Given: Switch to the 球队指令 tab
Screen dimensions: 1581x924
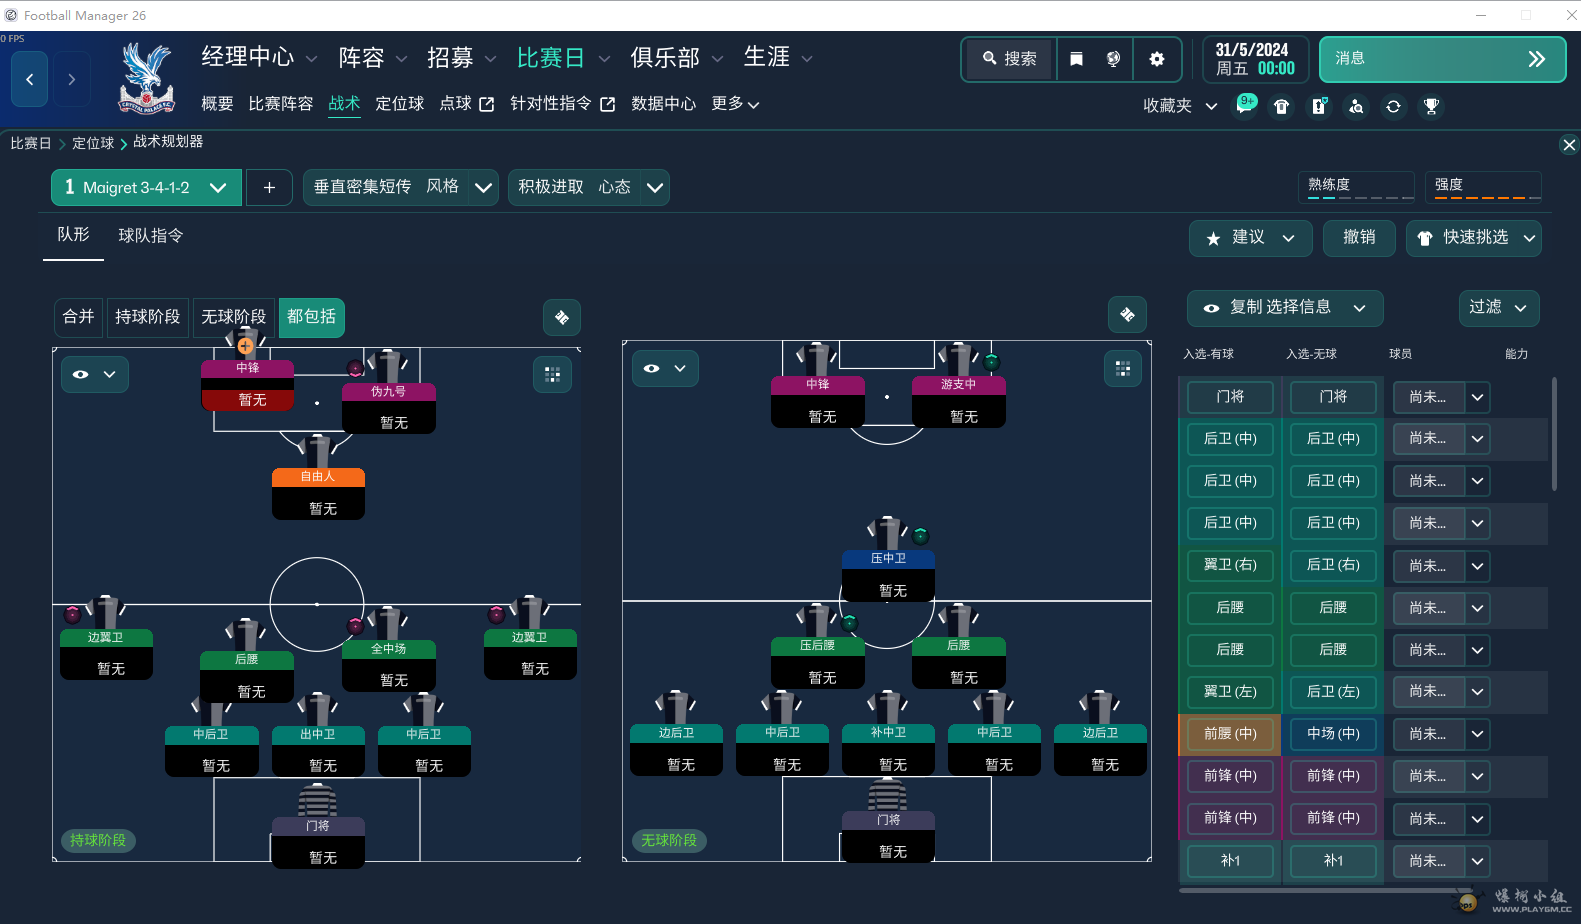Looking at the screenshot, I should tap(150, 236).
